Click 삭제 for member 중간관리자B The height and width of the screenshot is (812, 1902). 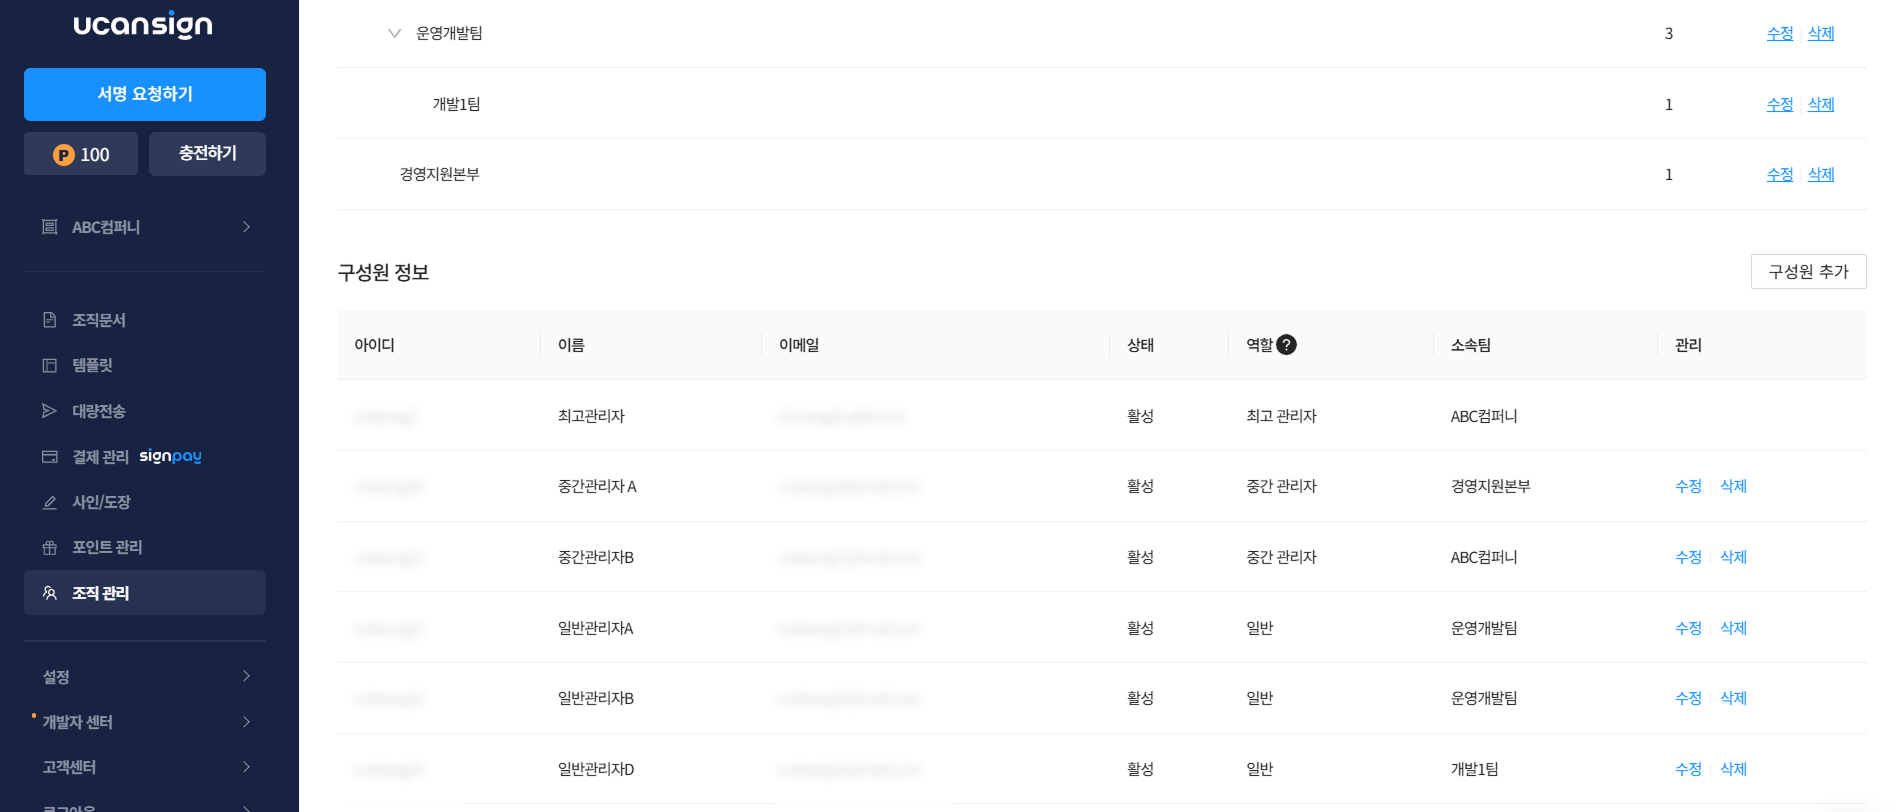coord(1733,557)
